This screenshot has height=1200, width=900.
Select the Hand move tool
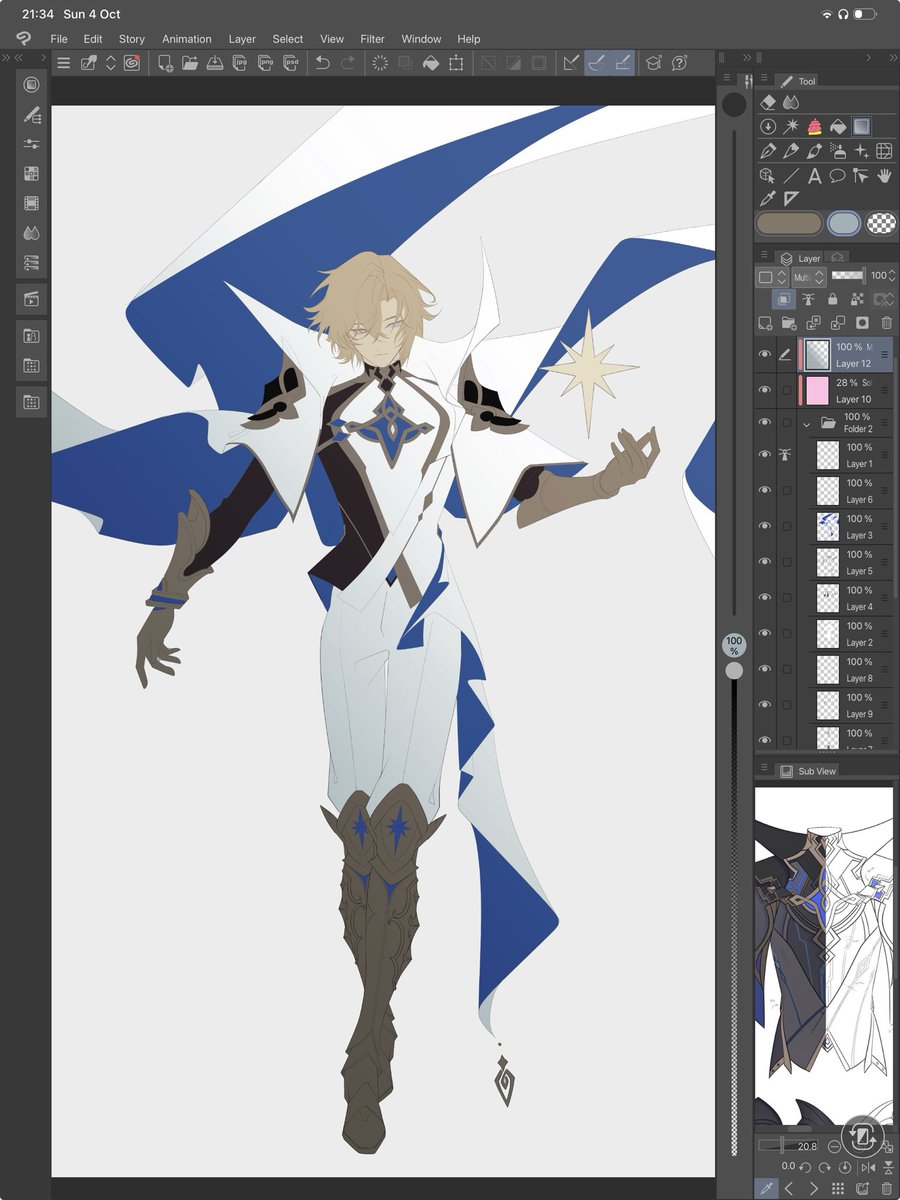(884, 176)
